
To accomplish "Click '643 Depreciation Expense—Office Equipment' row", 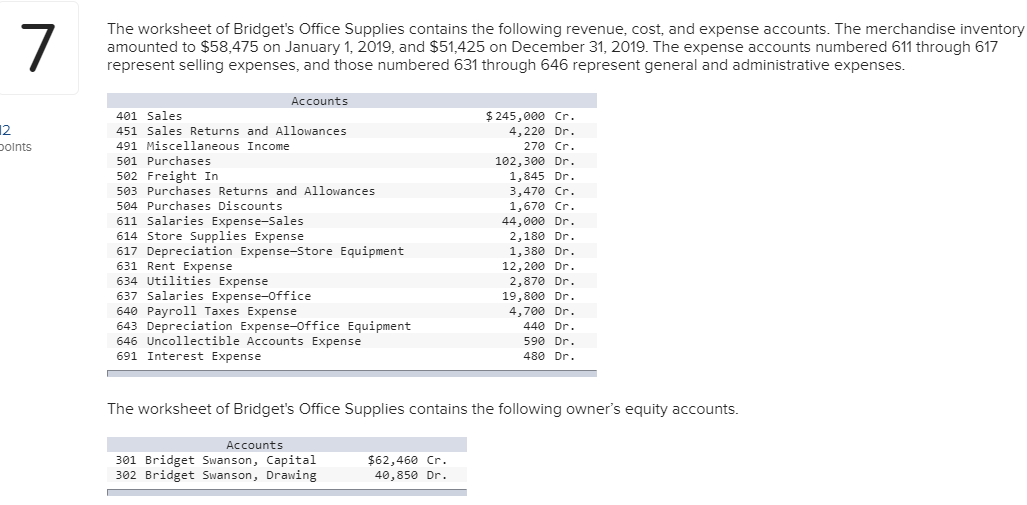I will pos(352,326).
